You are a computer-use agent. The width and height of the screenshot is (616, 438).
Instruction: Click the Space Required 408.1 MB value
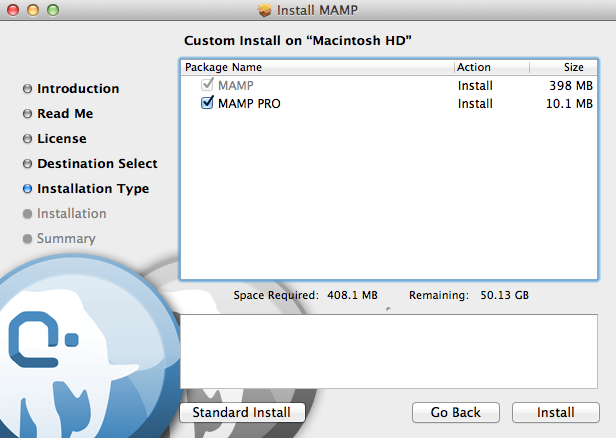(x=352, y=295)
